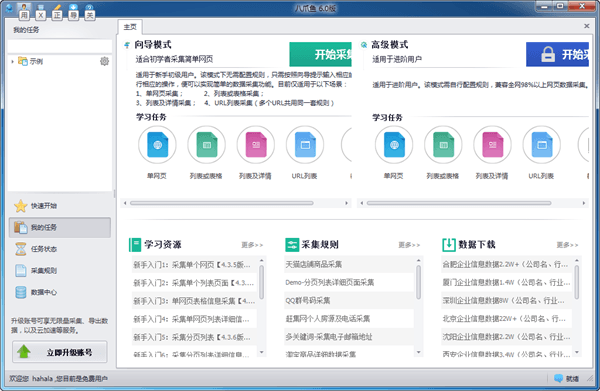Viewport: 600px width, 391px height.
Task: Click the 向导模式 horizontal scrollbar thumb
Action: click(222, 203)
